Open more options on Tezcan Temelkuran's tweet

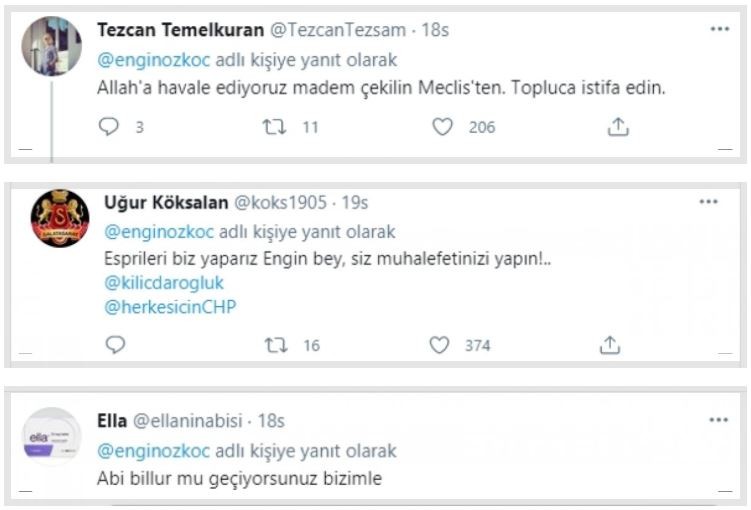click(719, 29)
